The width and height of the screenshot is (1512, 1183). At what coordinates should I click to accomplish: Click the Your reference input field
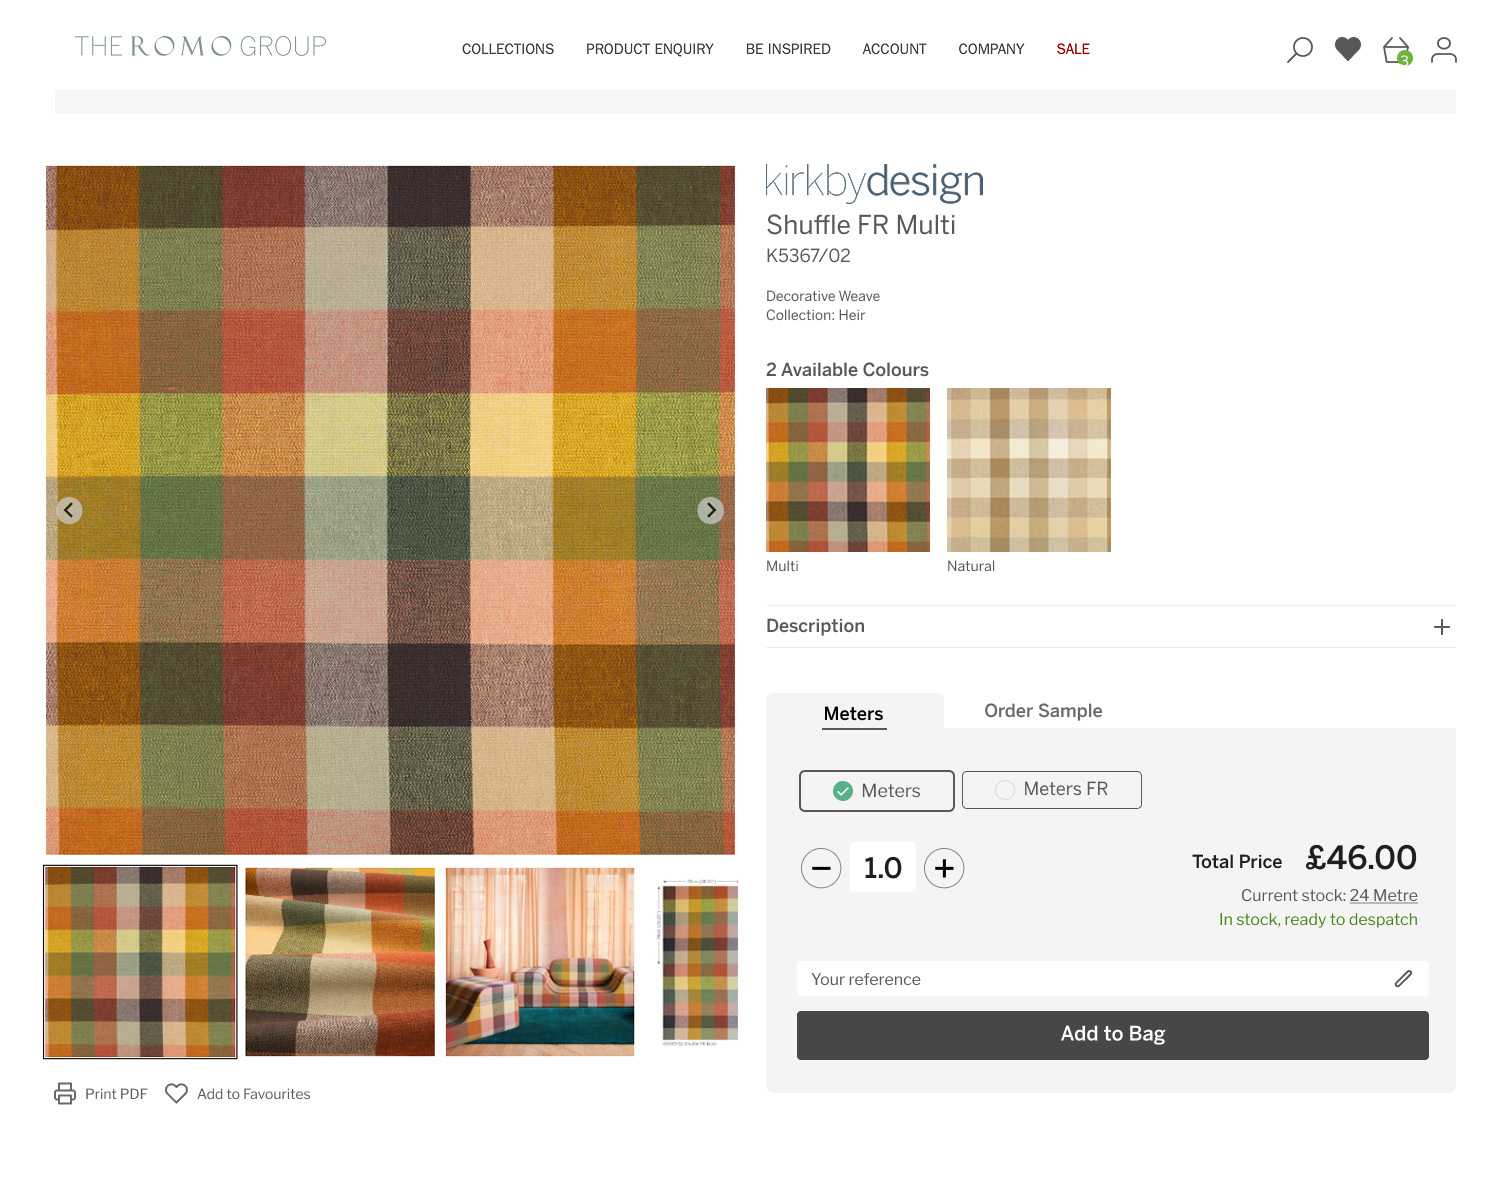point(1112,979)
